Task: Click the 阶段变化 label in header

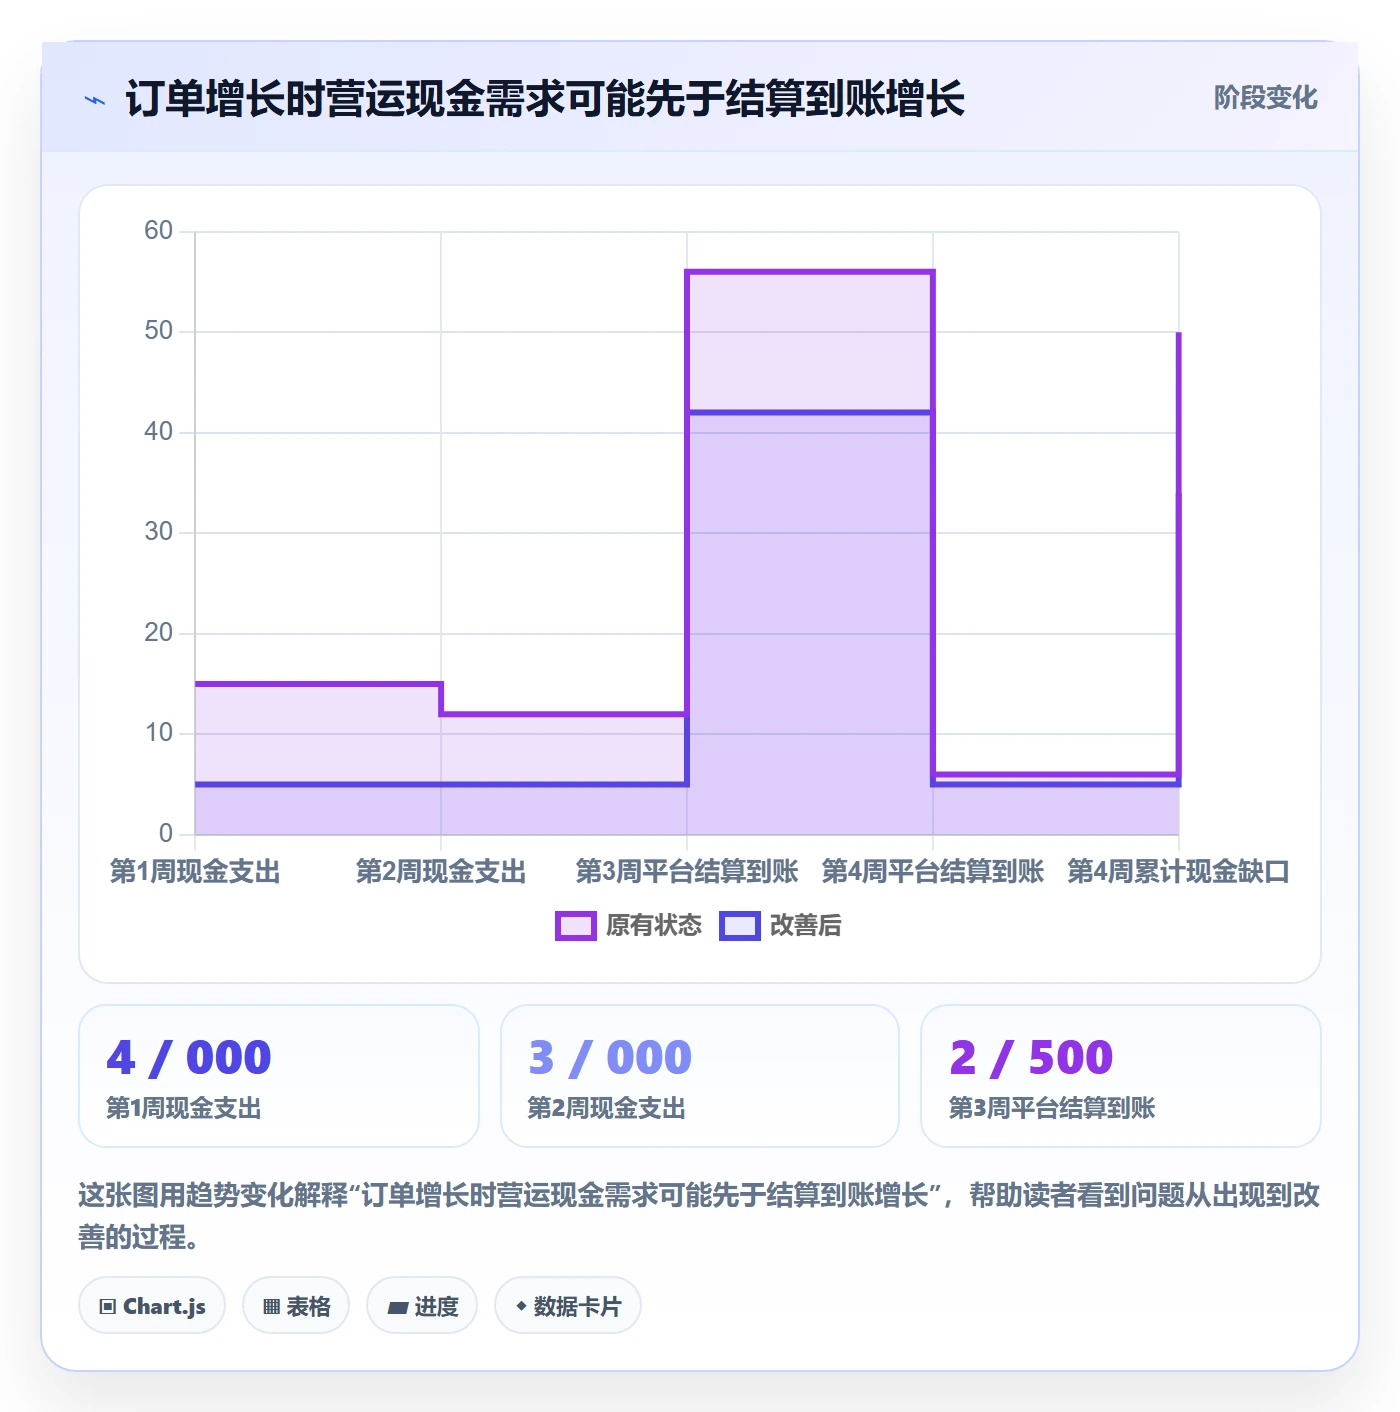Action: 1266,98
